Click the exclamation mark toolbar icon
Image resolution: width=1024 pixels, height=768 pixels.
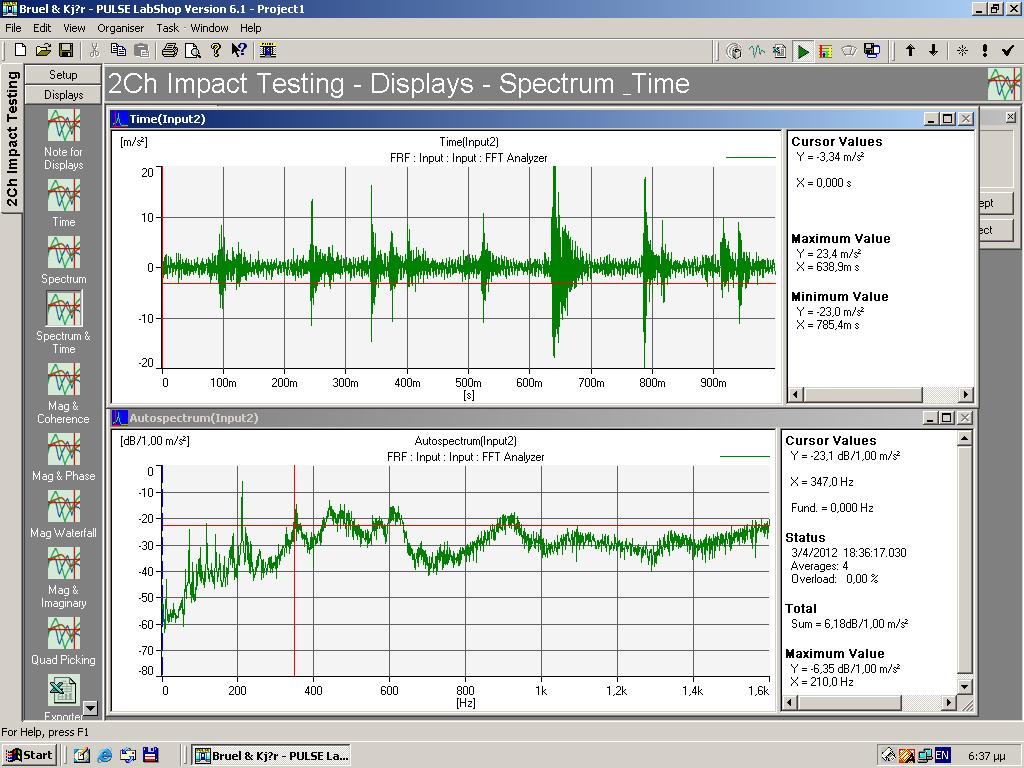point(985,50)
